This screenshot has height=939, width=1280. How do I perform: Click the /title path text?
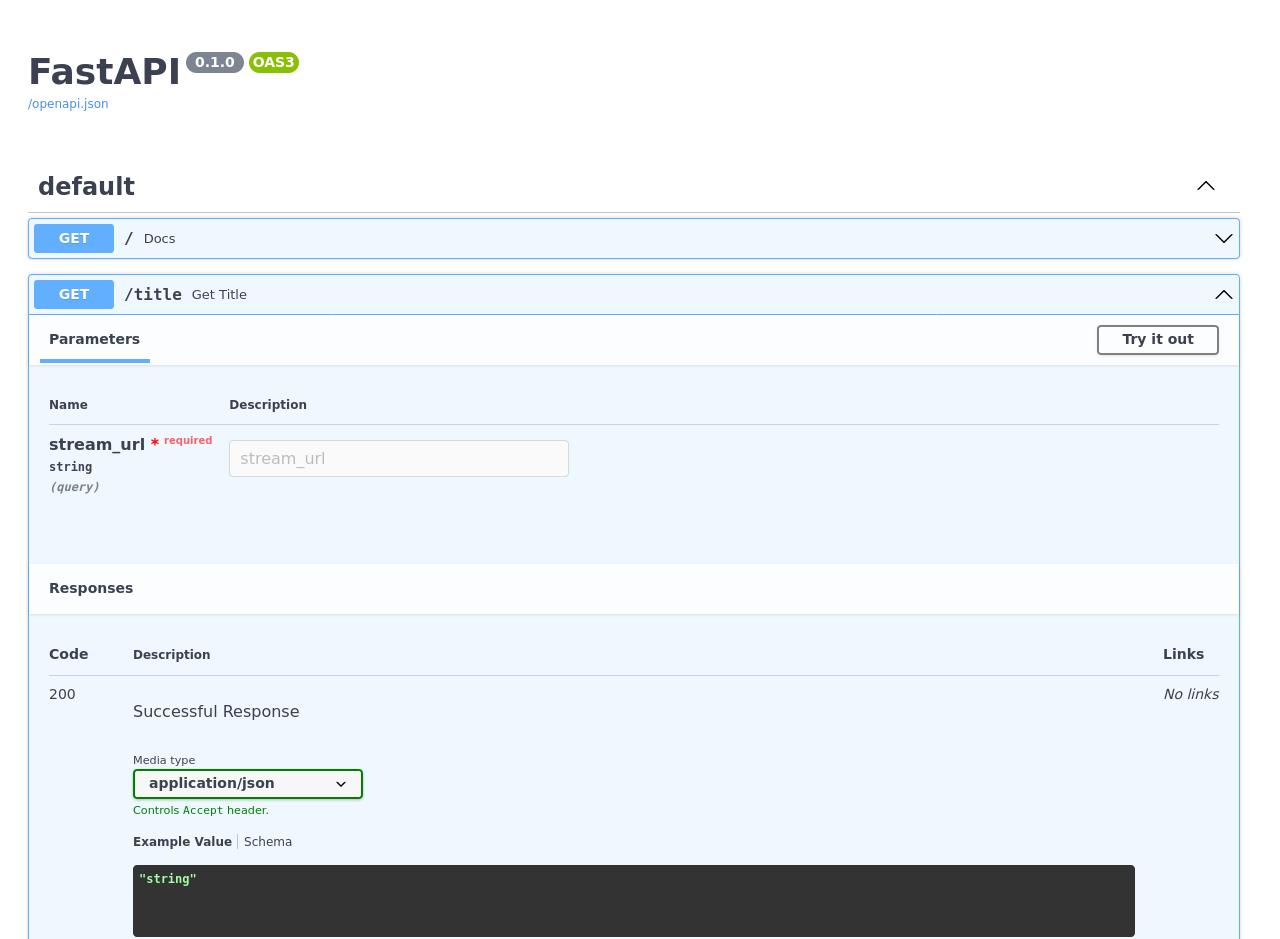point(153,294)
